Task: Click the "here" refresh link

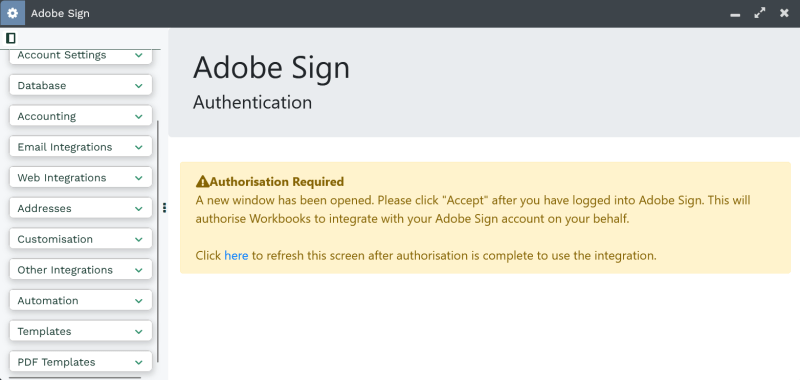Action: [236, 256]
